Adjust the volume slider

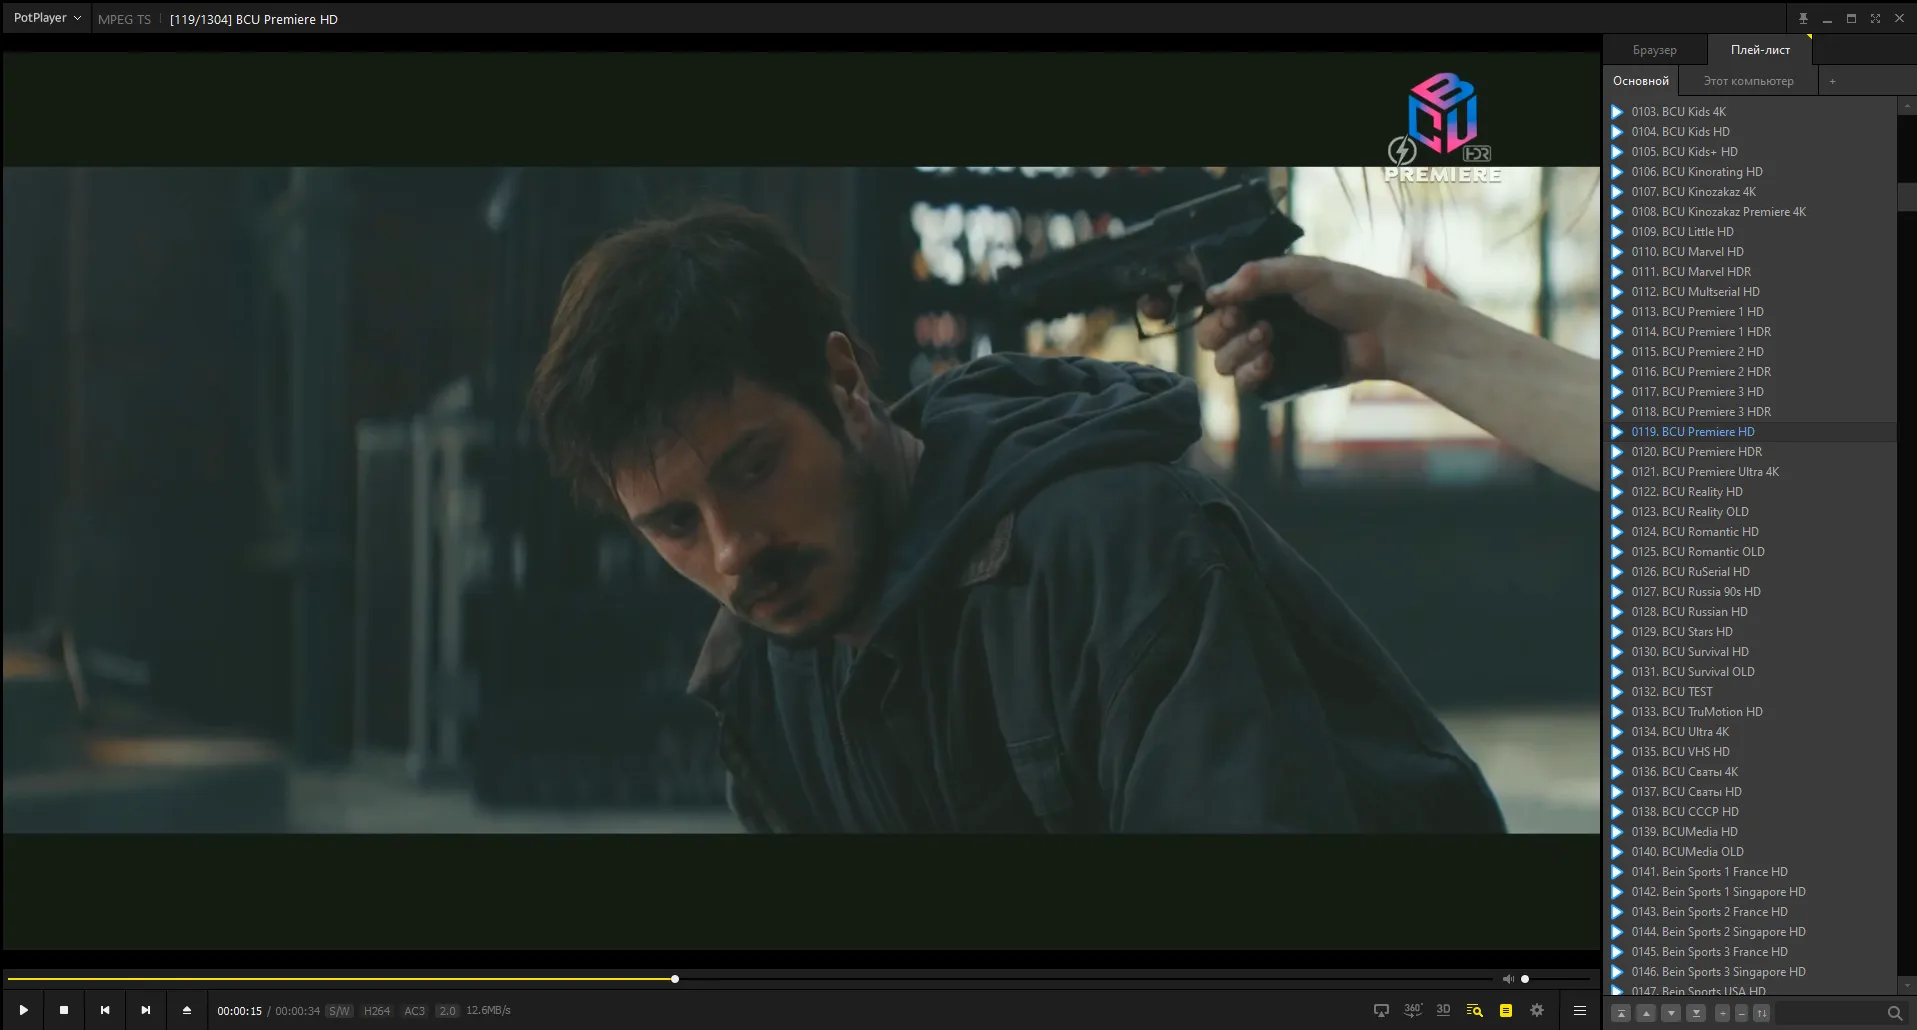[1554, 979]
